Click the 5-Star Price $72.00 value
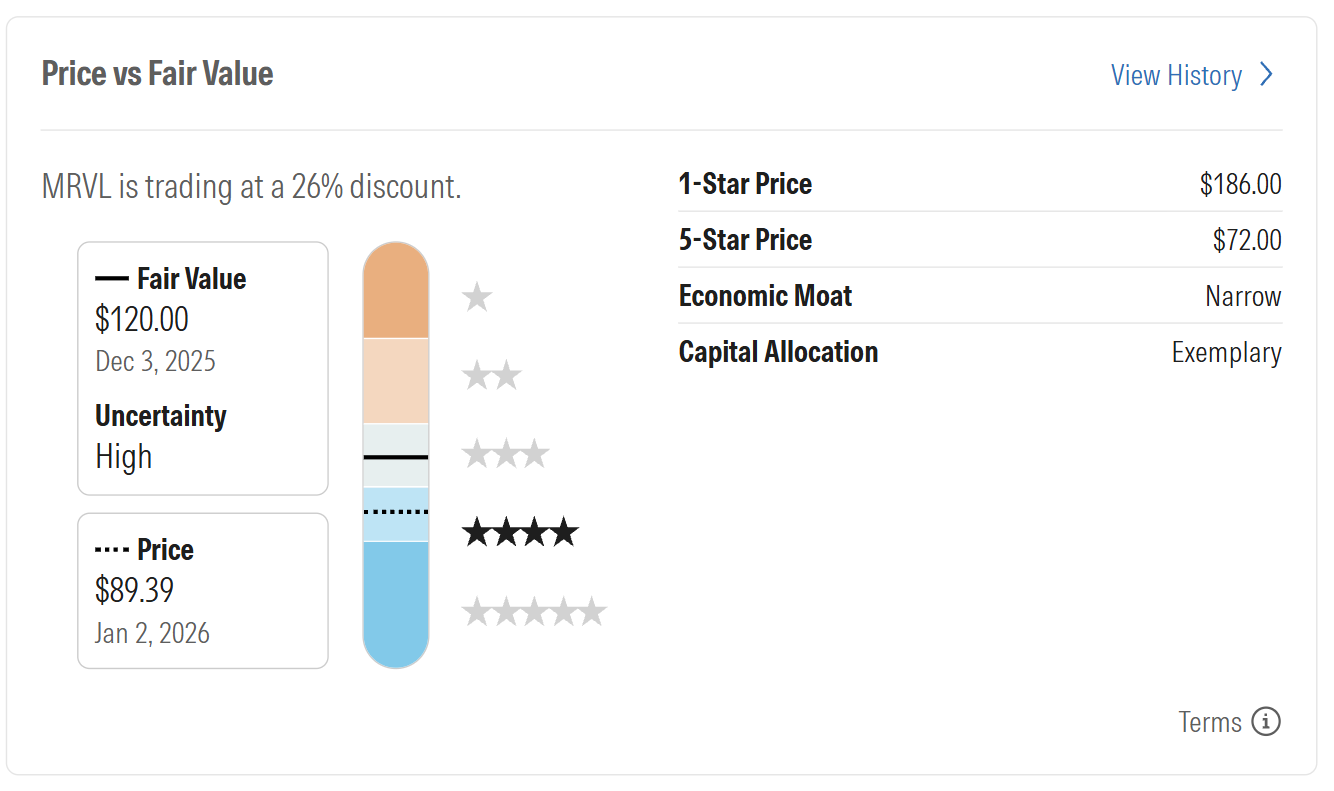The height and width of the screenshot is (791, 1334). point(1246,240)
